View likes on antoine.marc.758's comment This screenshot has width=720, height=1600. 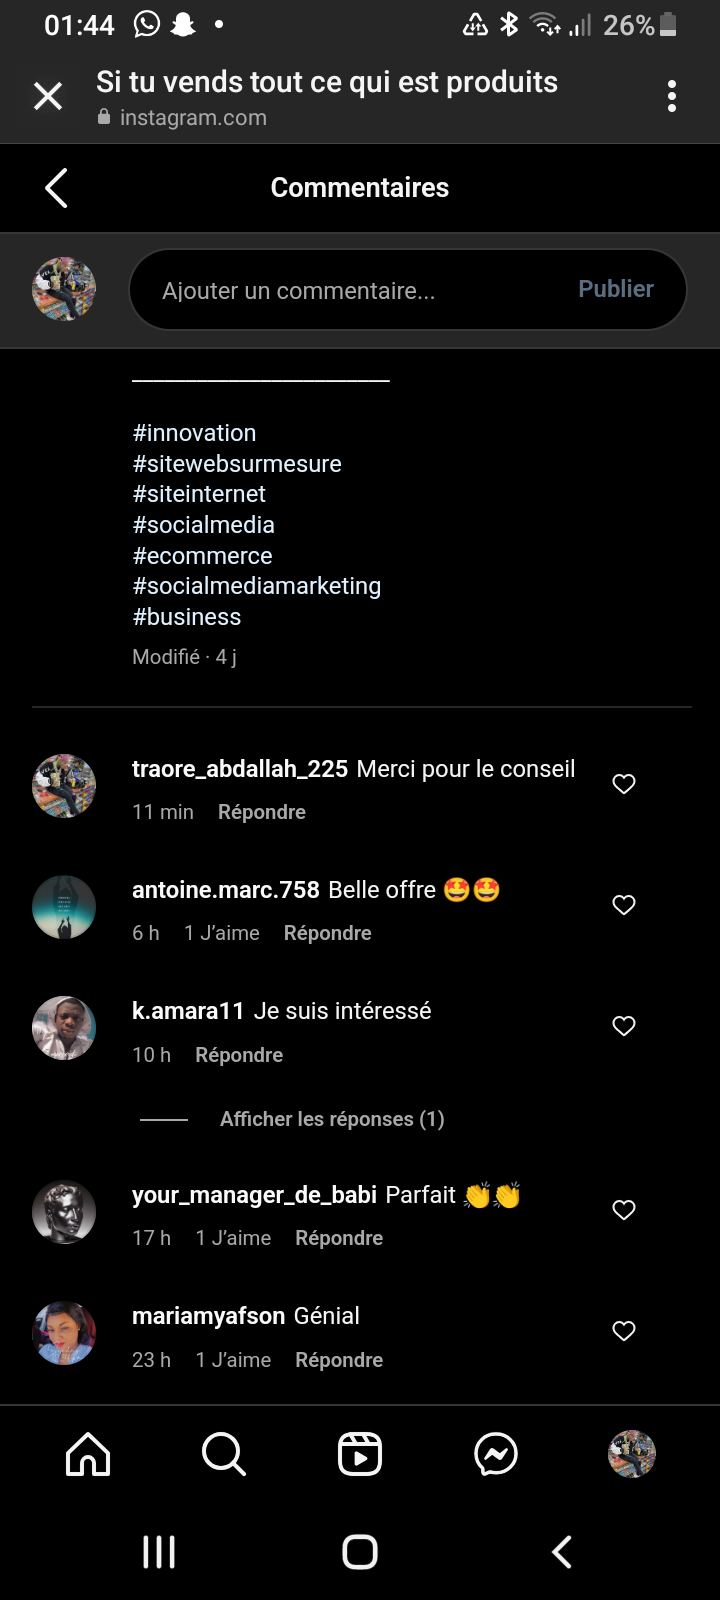[x=222, y=933]
